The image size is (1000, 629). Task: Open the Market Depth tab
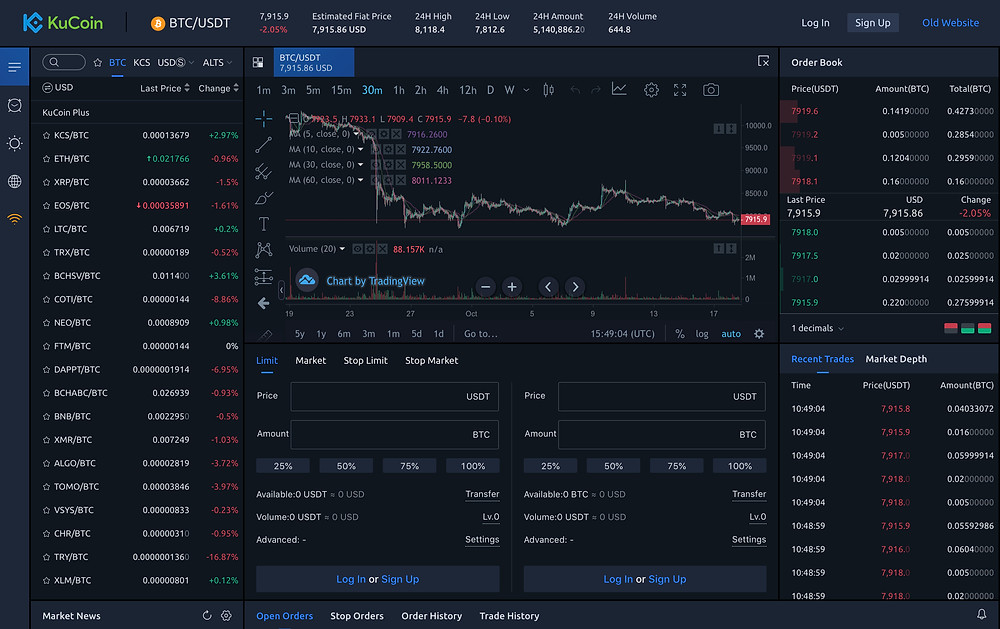click(x=896, y=359)
